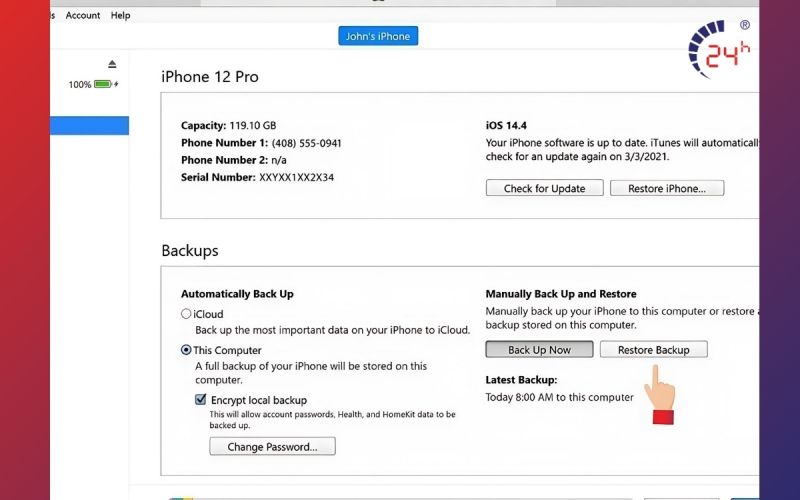800x500 pixels.
Task: Click the Backups section heading
Action: 190,251
